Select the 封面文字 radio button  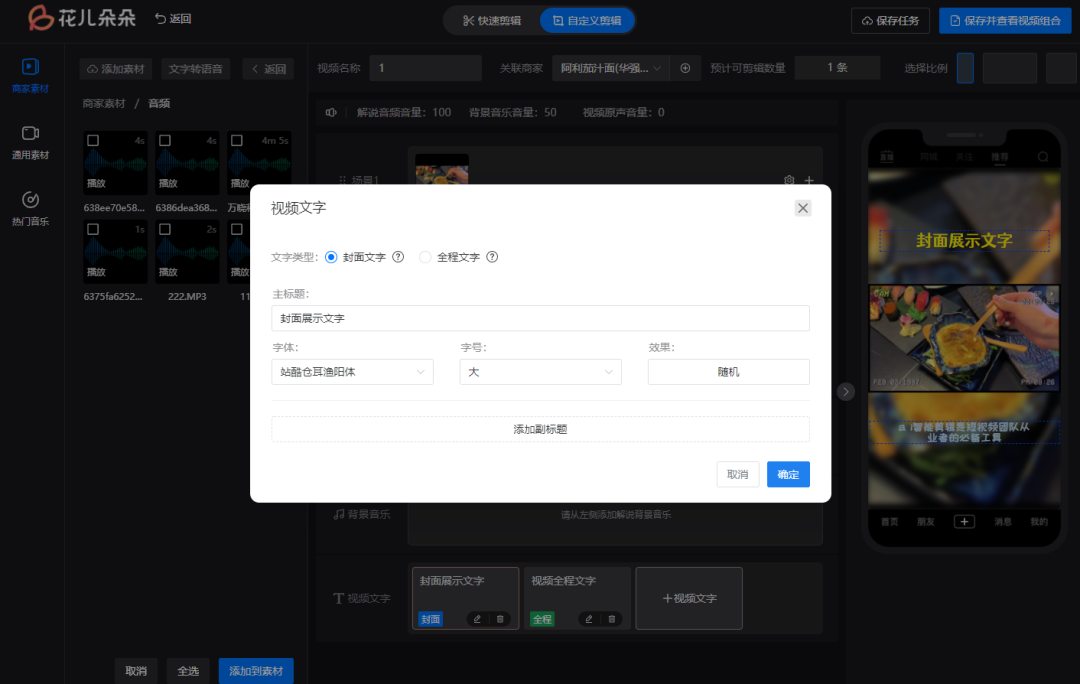(x=330, y=257)
